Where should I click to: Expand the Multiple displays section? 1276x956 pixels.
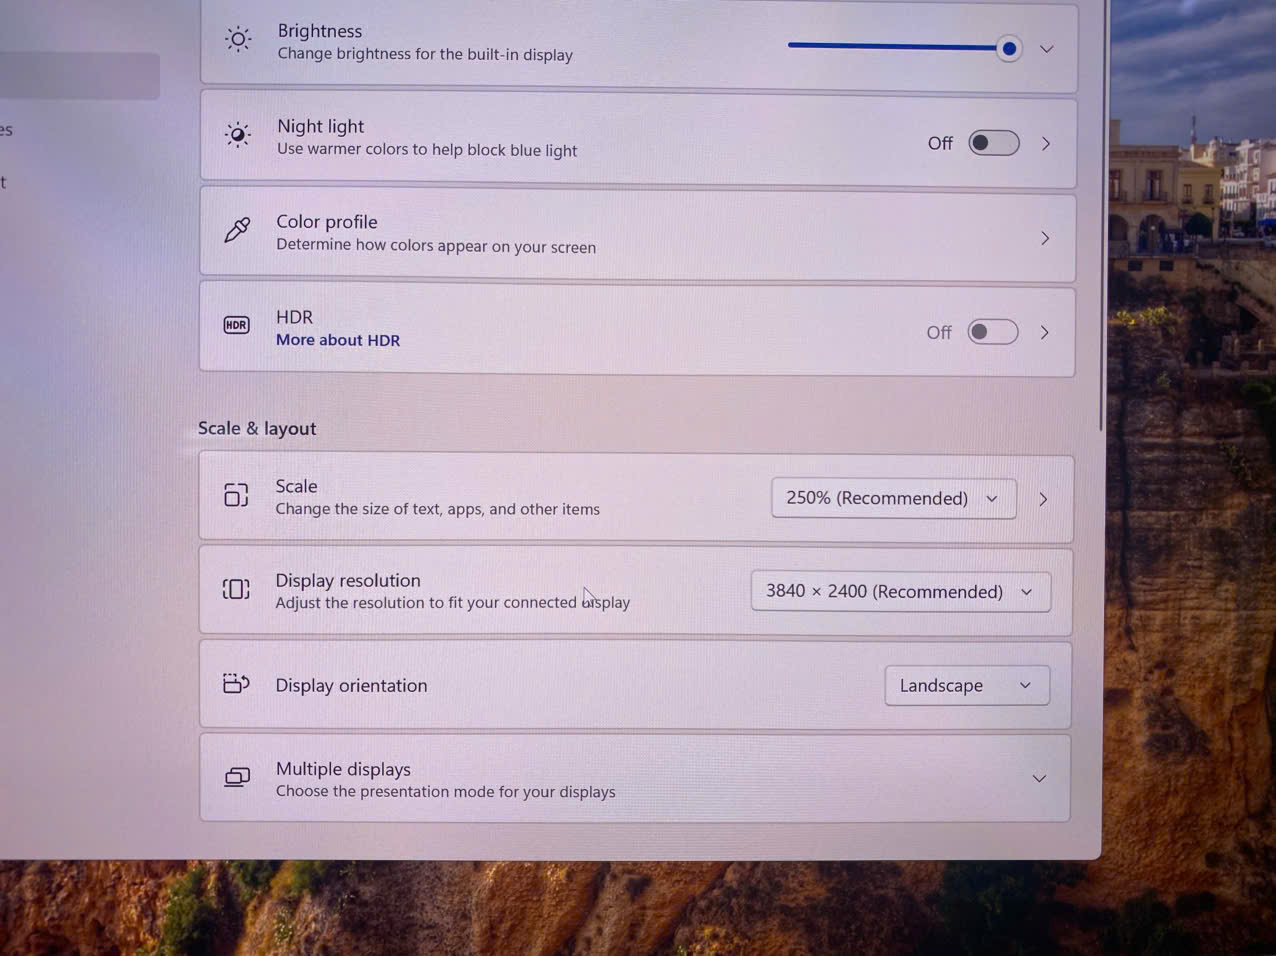1039,778
